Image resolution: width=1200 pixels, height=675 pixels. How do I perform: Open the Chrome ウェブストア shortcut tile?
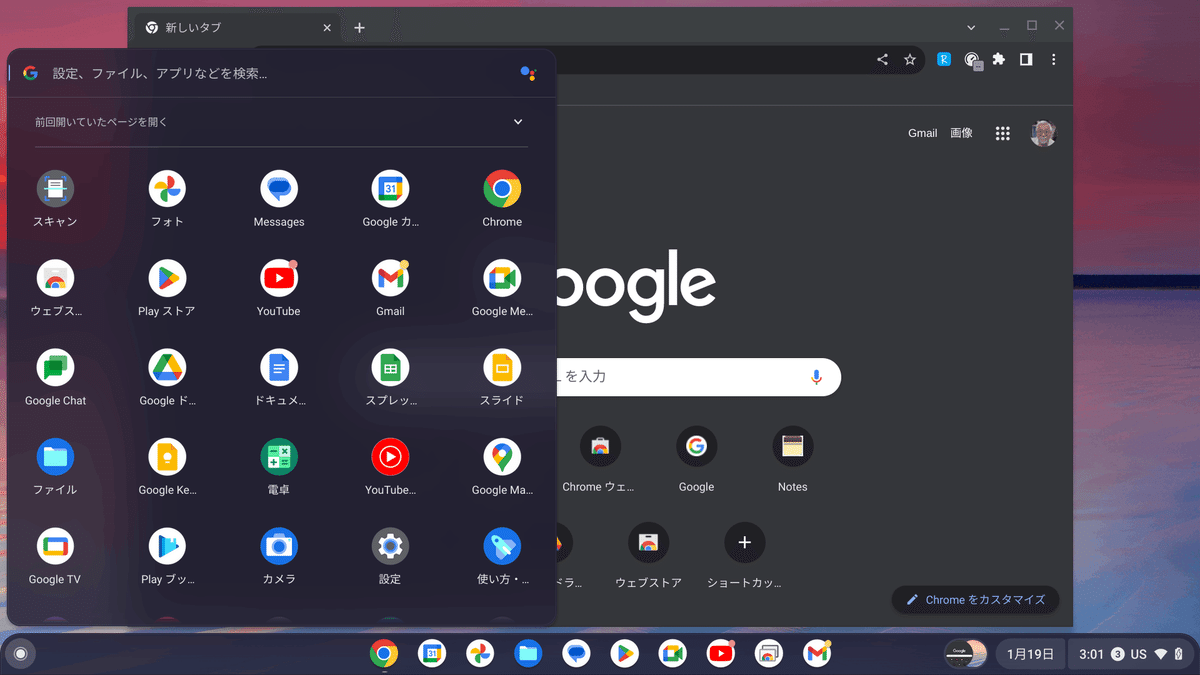(x=599, y=461)
